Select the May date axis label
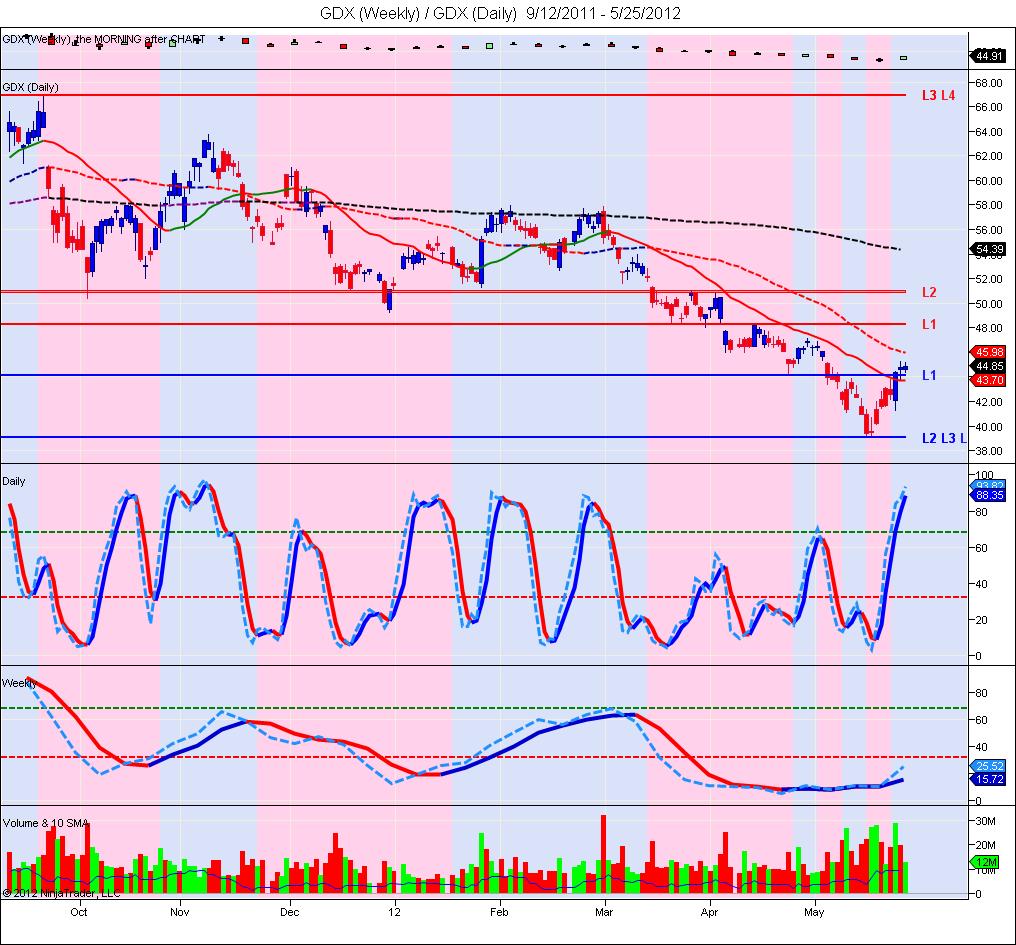Screen dimensions: 1016x945 tap(814, 913)
